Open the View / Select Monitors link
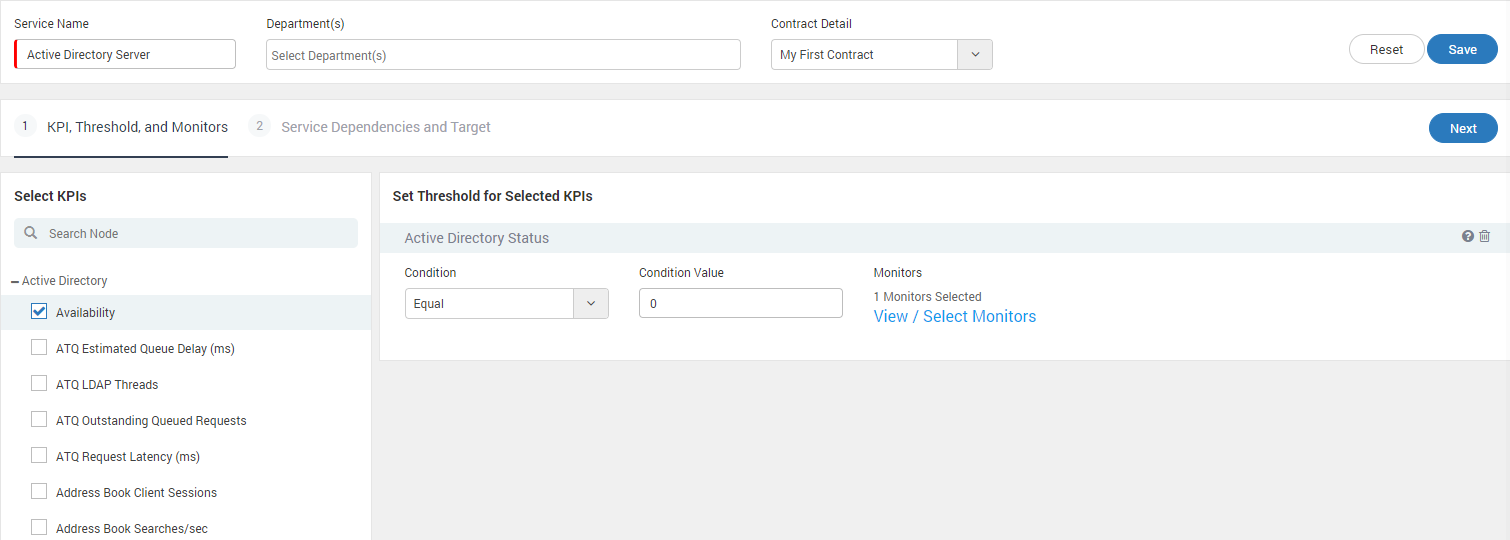This screenshot has width=1510, height=540. (955, 316)
